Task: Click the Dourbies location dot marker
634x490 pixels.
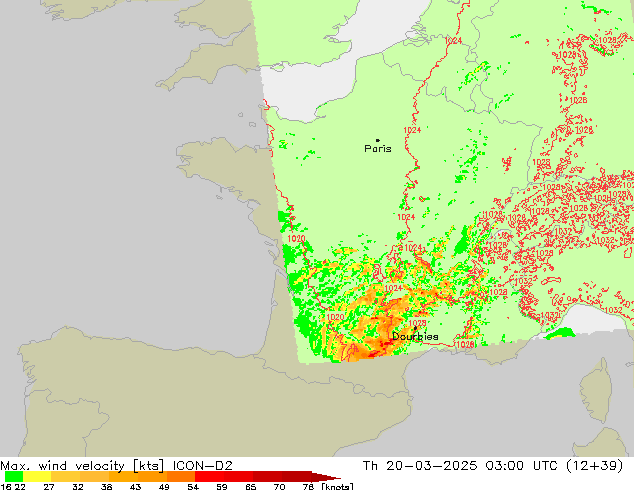Action: (415, 328)
